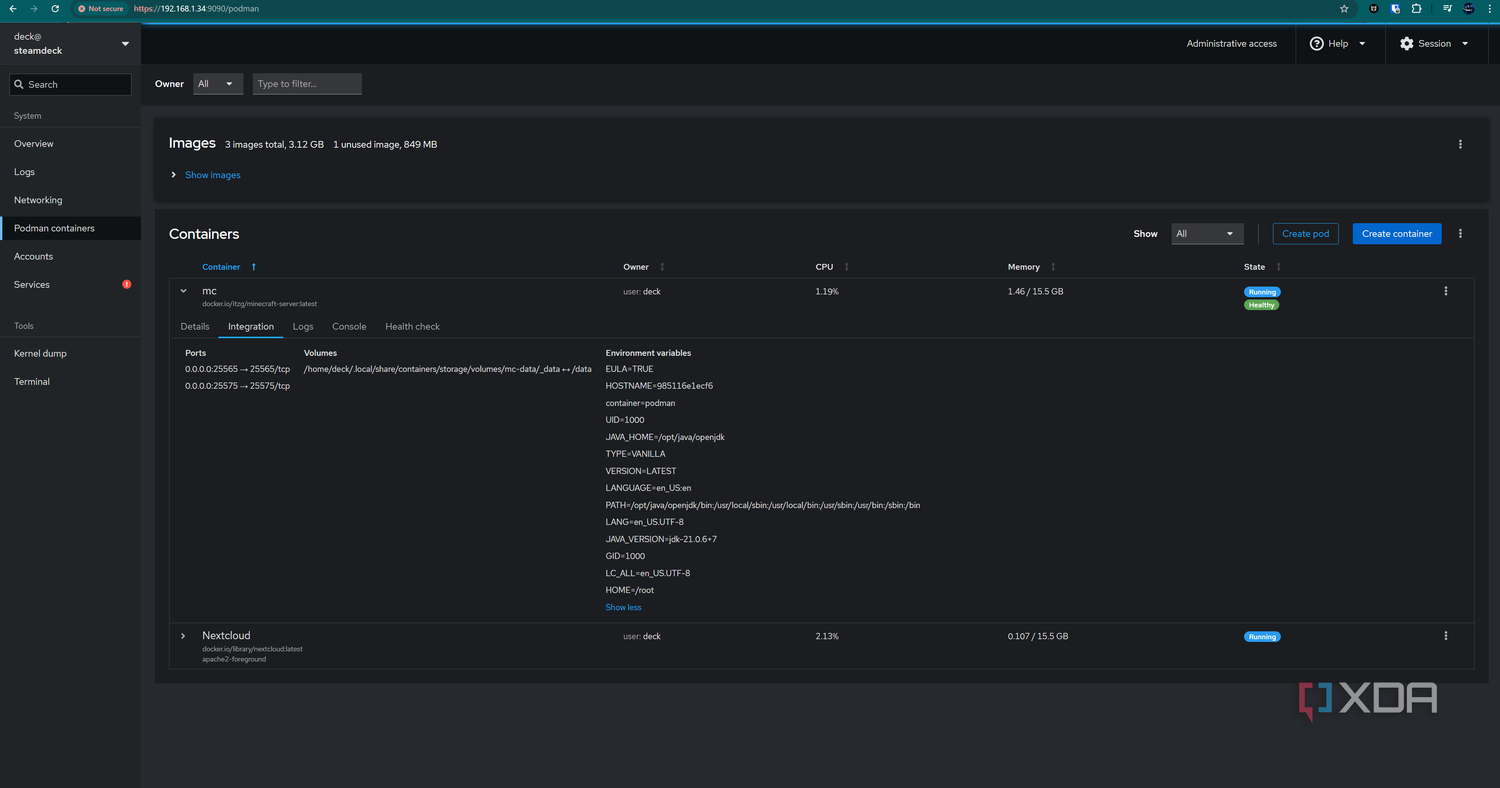Expand the Nextcloud container row
The height and width of the screenshot is (788, 1500).
tap(183, 636)
